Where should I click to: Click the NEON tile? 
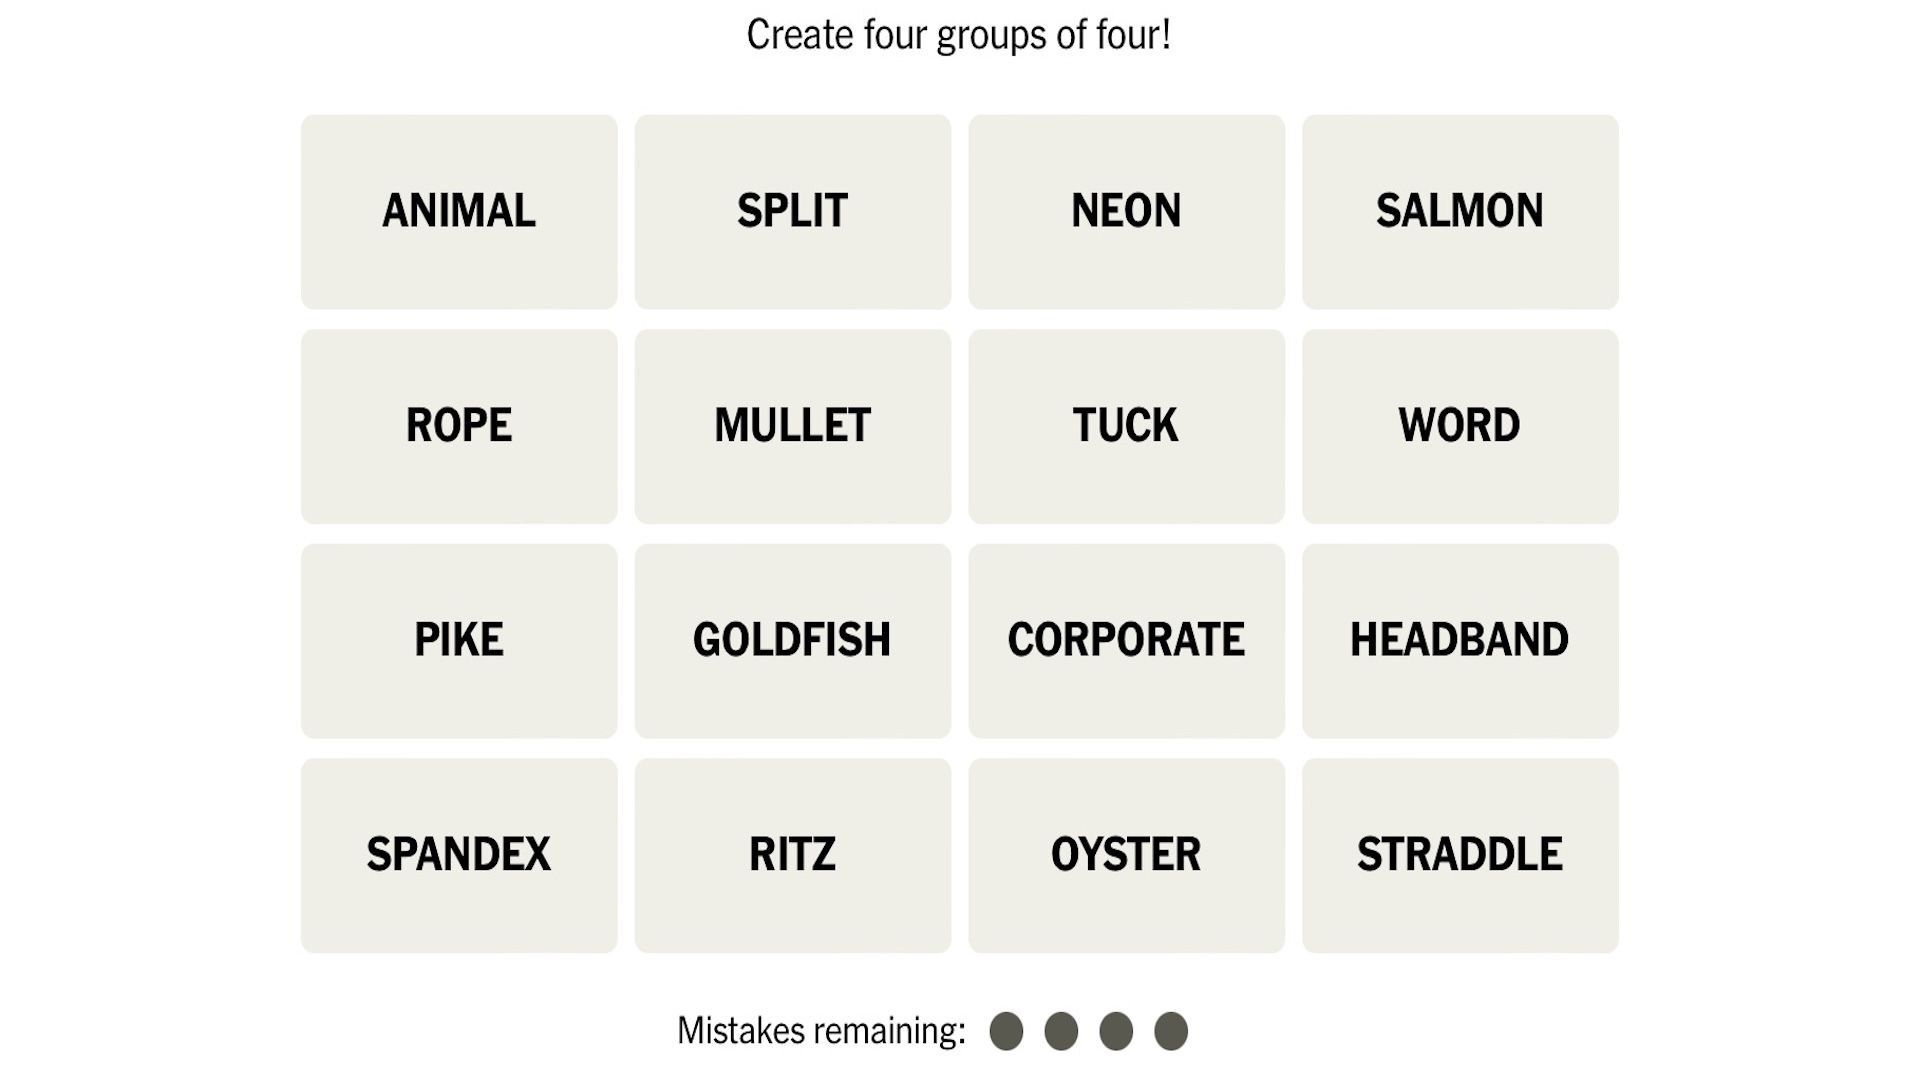[1126, 211]
